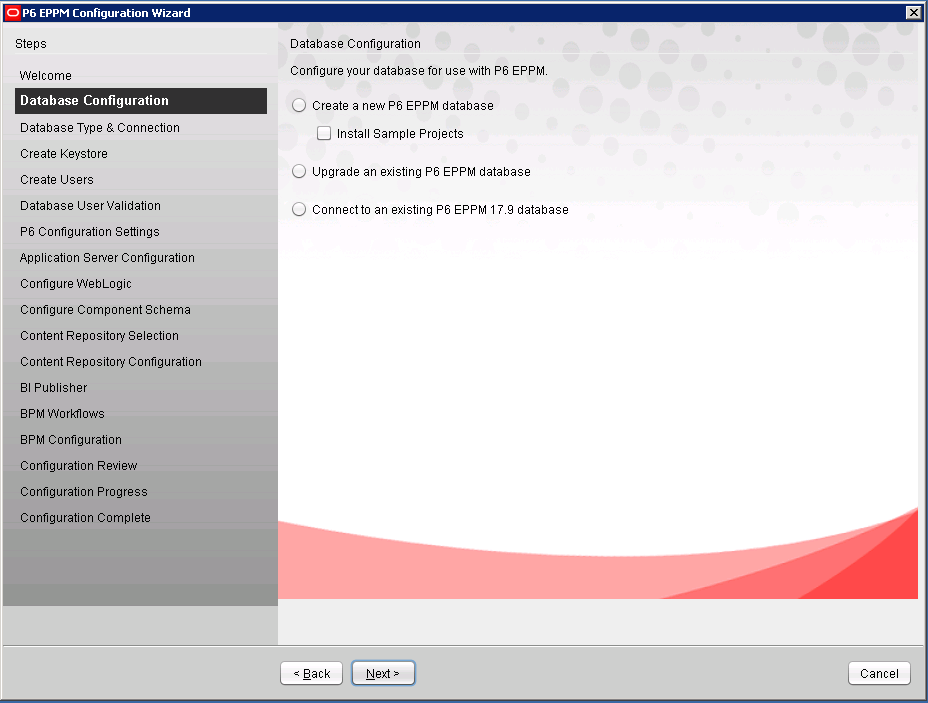
Task: Jump to Configuration Review step
Action: coord(79,466)
